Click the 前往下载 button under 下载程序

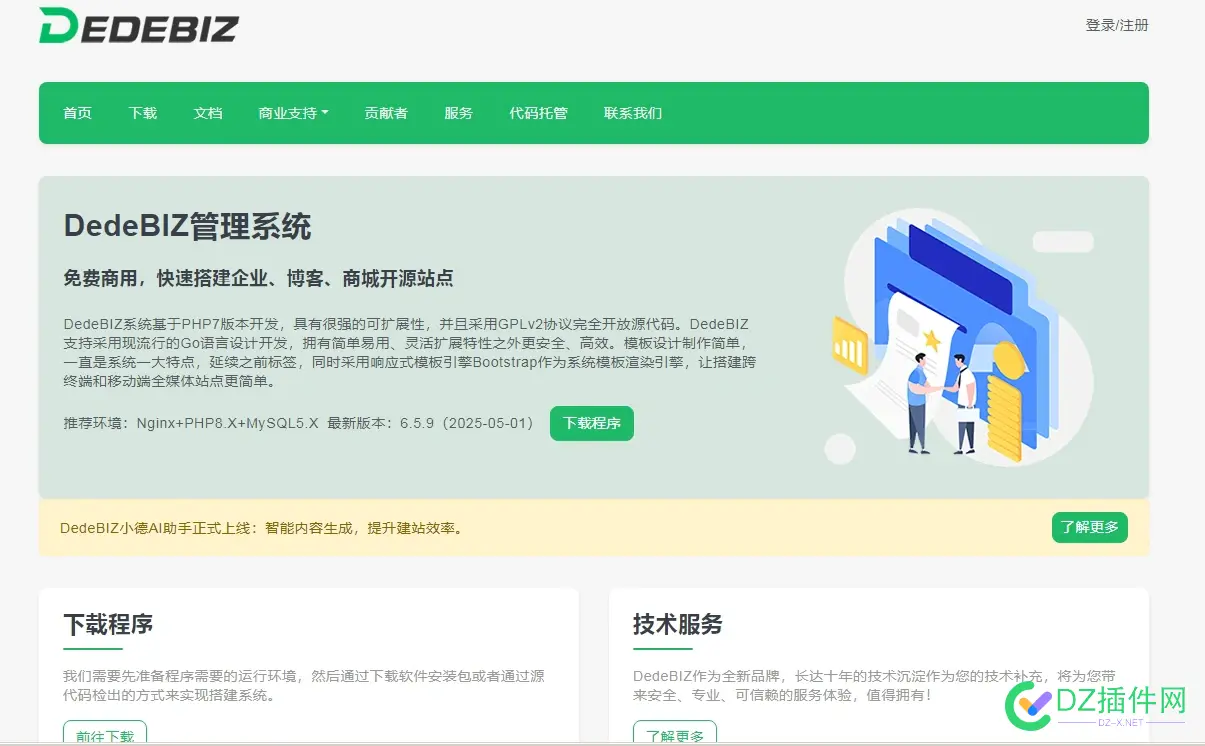[104, 736]
